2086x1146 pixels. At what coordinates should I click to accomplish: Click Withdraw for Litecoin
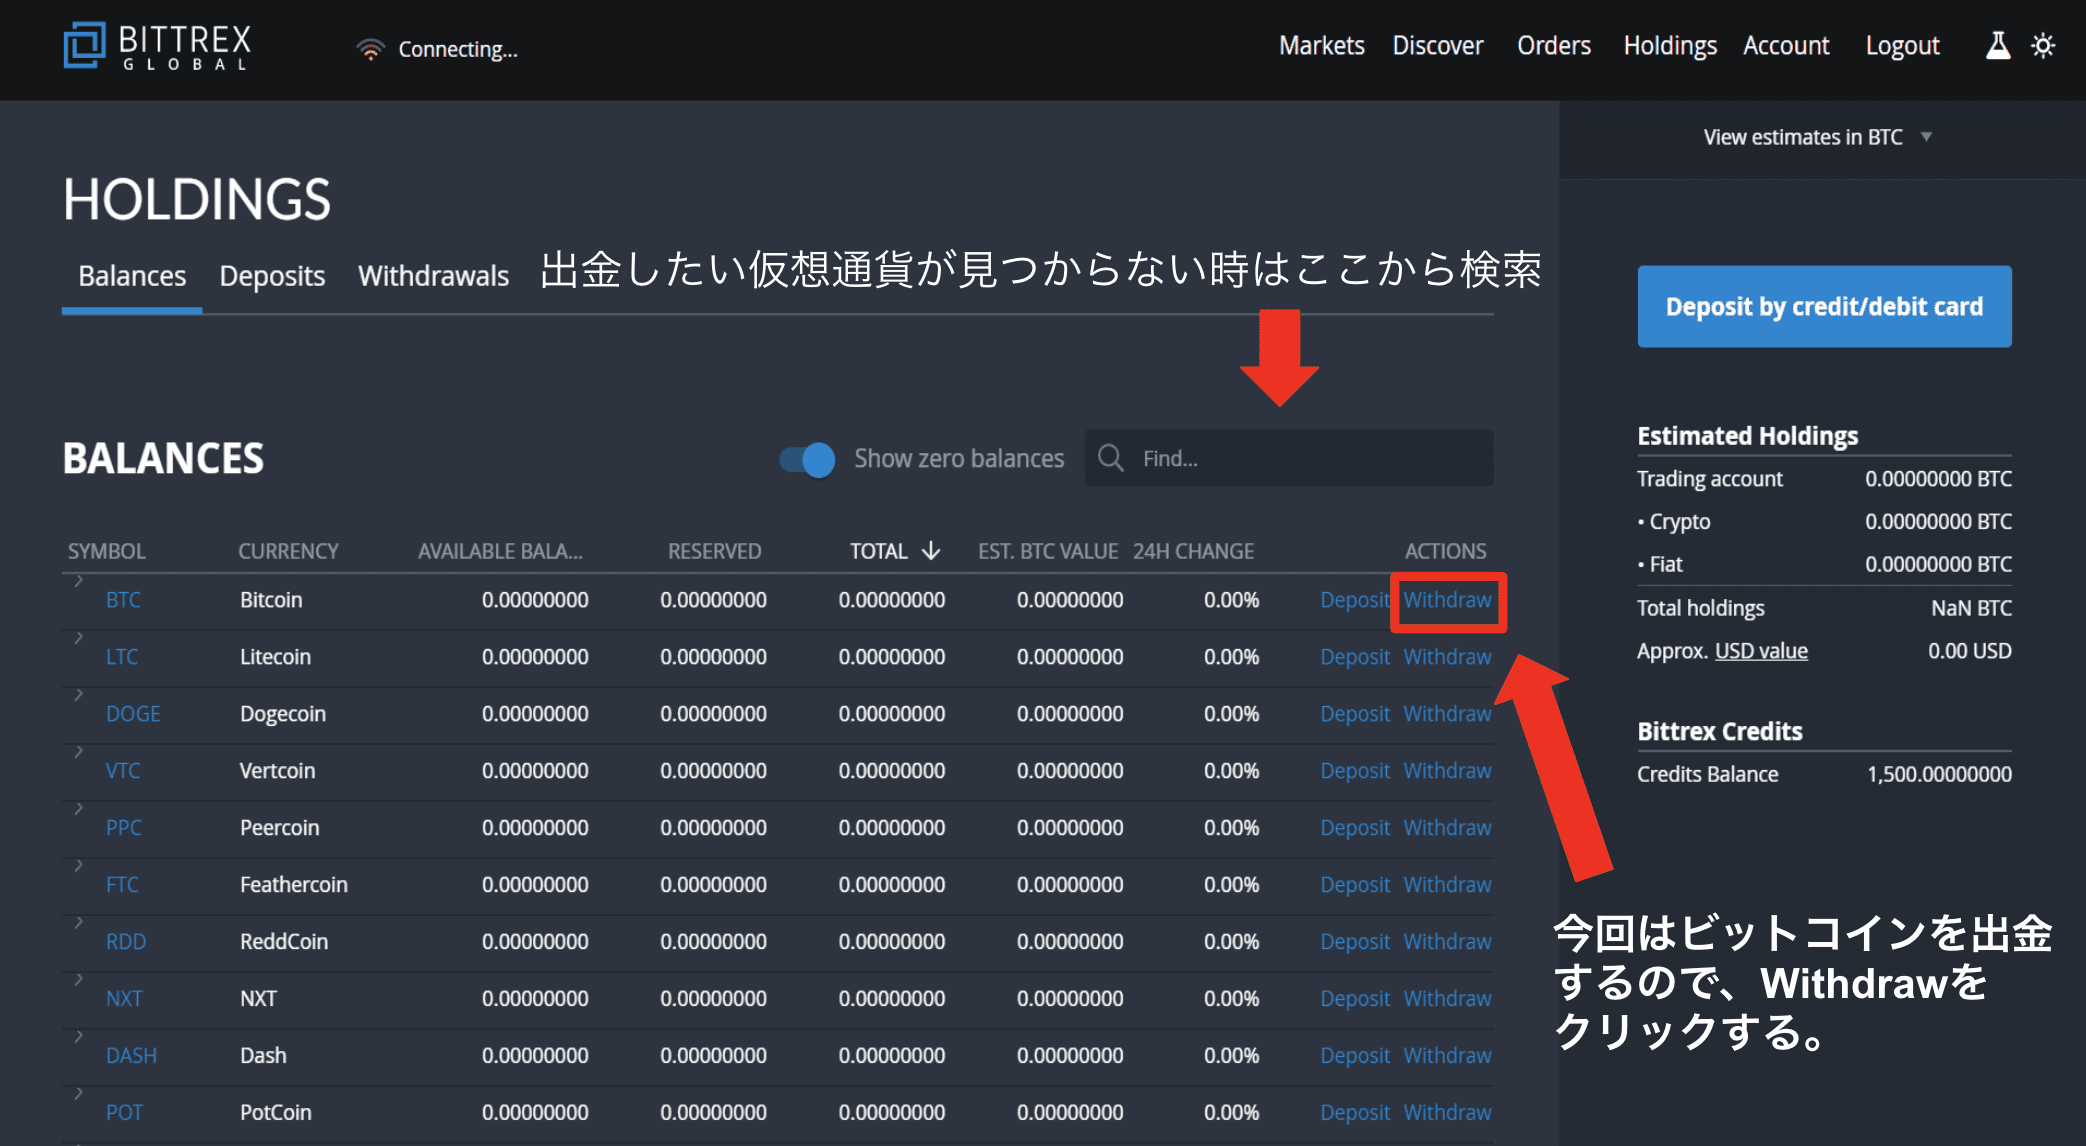point(1447,657)
